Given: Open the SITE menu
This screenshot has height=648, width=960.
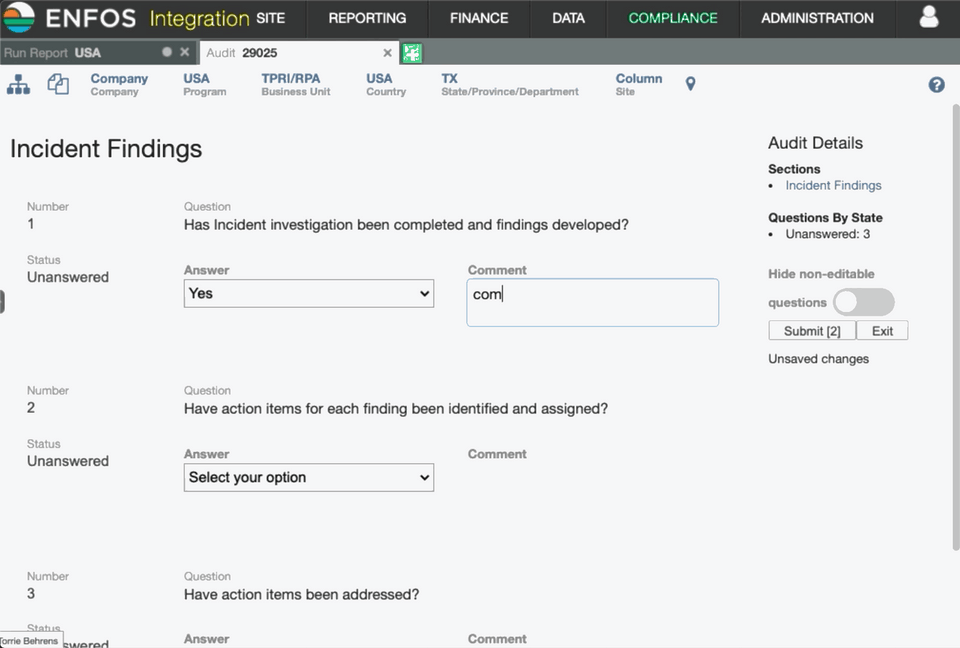Looking at the screenshot, I should tap(270, 18).
